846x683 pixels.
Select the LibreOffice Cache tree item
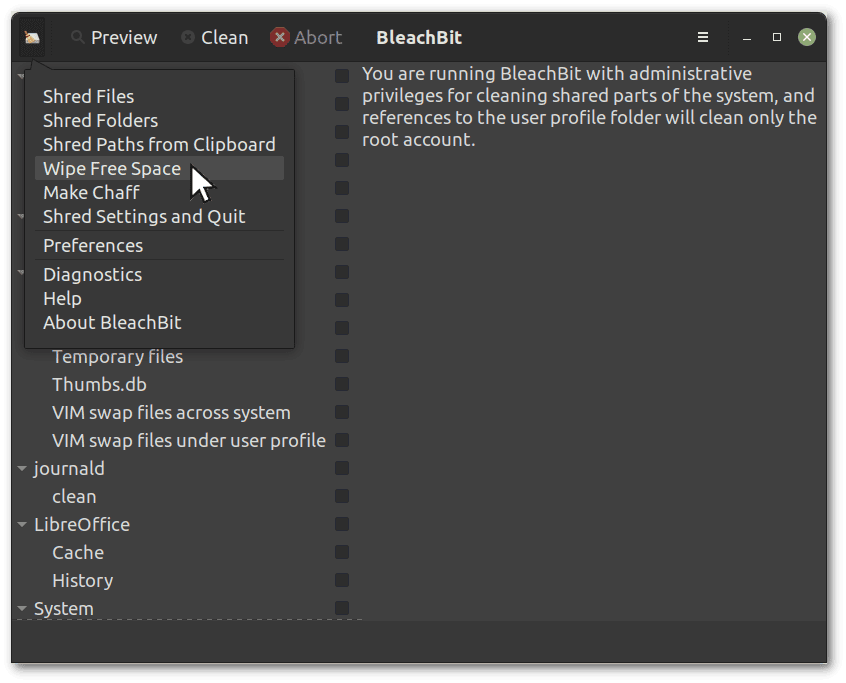tap(78, 552)
